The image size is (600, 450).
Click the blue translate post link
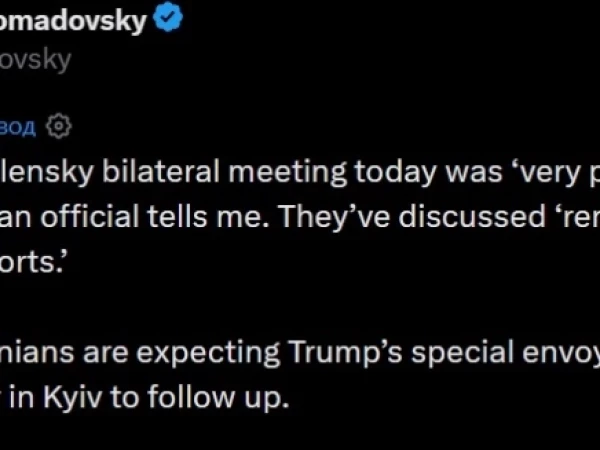[18, 127]
